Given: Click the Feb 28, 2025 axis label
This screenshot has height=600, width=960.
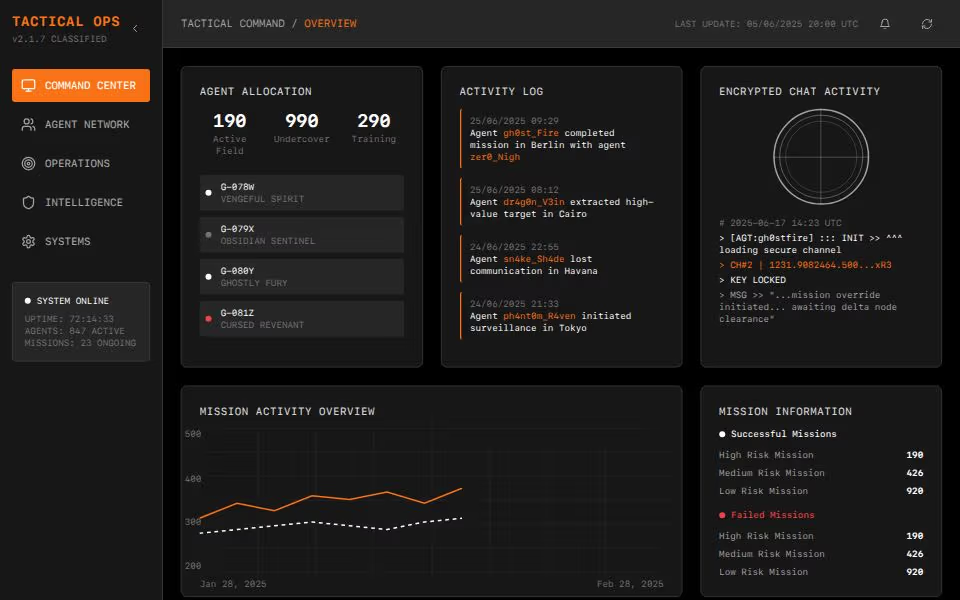Looking at the screenshot, I should (x=630, y=584).
